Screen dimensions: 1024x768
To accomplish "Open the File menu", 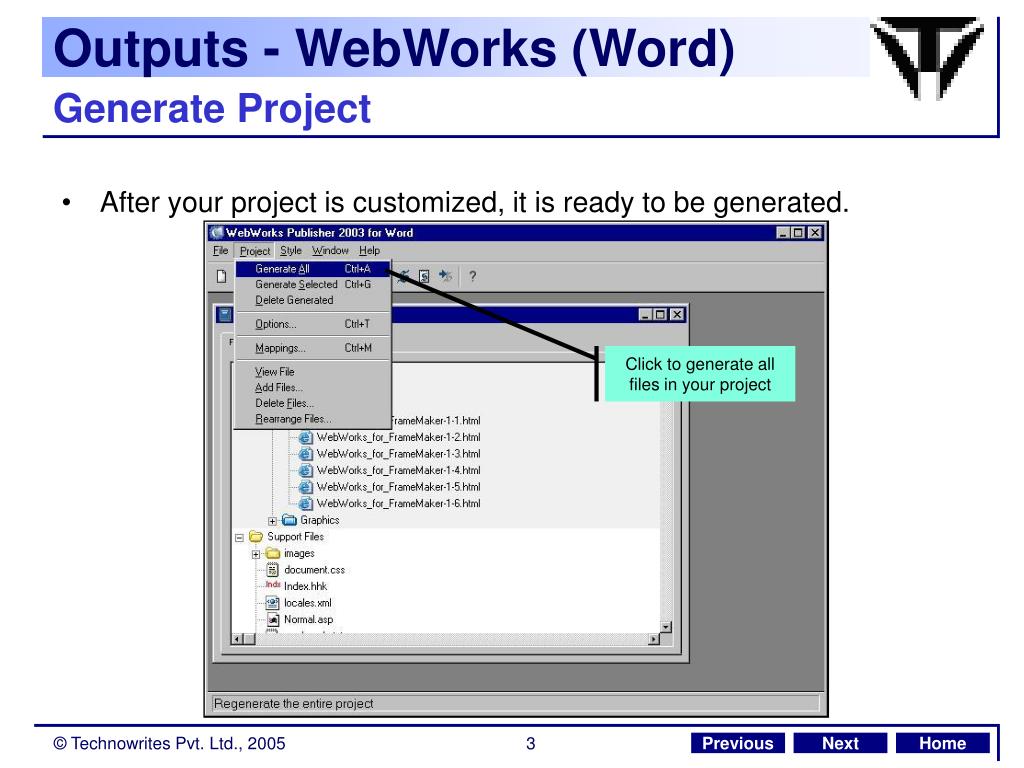I will pos(221,251).
